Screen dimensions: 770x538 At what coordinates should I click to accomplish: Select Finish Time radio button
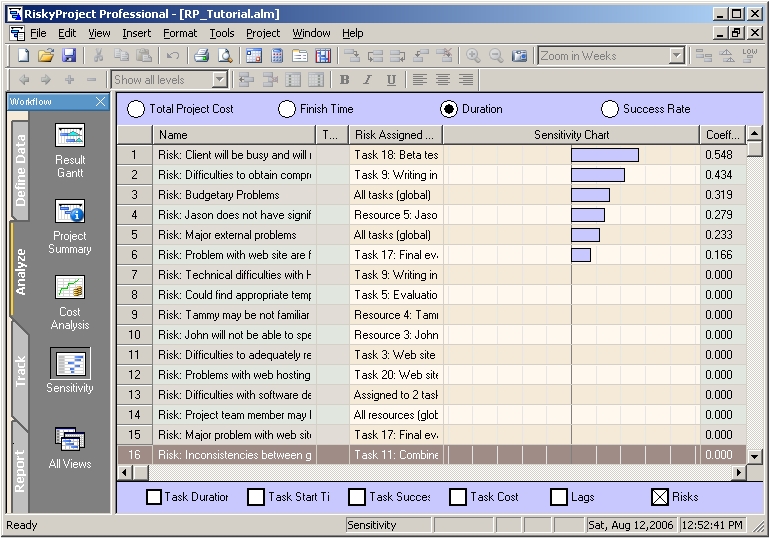point(287,109)
